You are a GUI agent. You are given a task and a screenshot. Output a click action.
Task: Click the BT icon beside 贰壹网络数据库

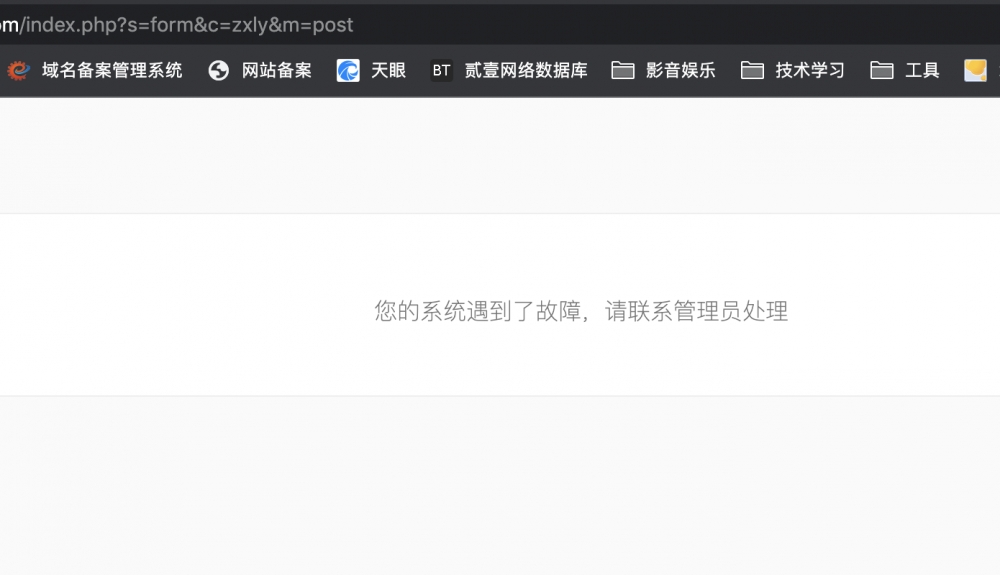tap(441, 70)
